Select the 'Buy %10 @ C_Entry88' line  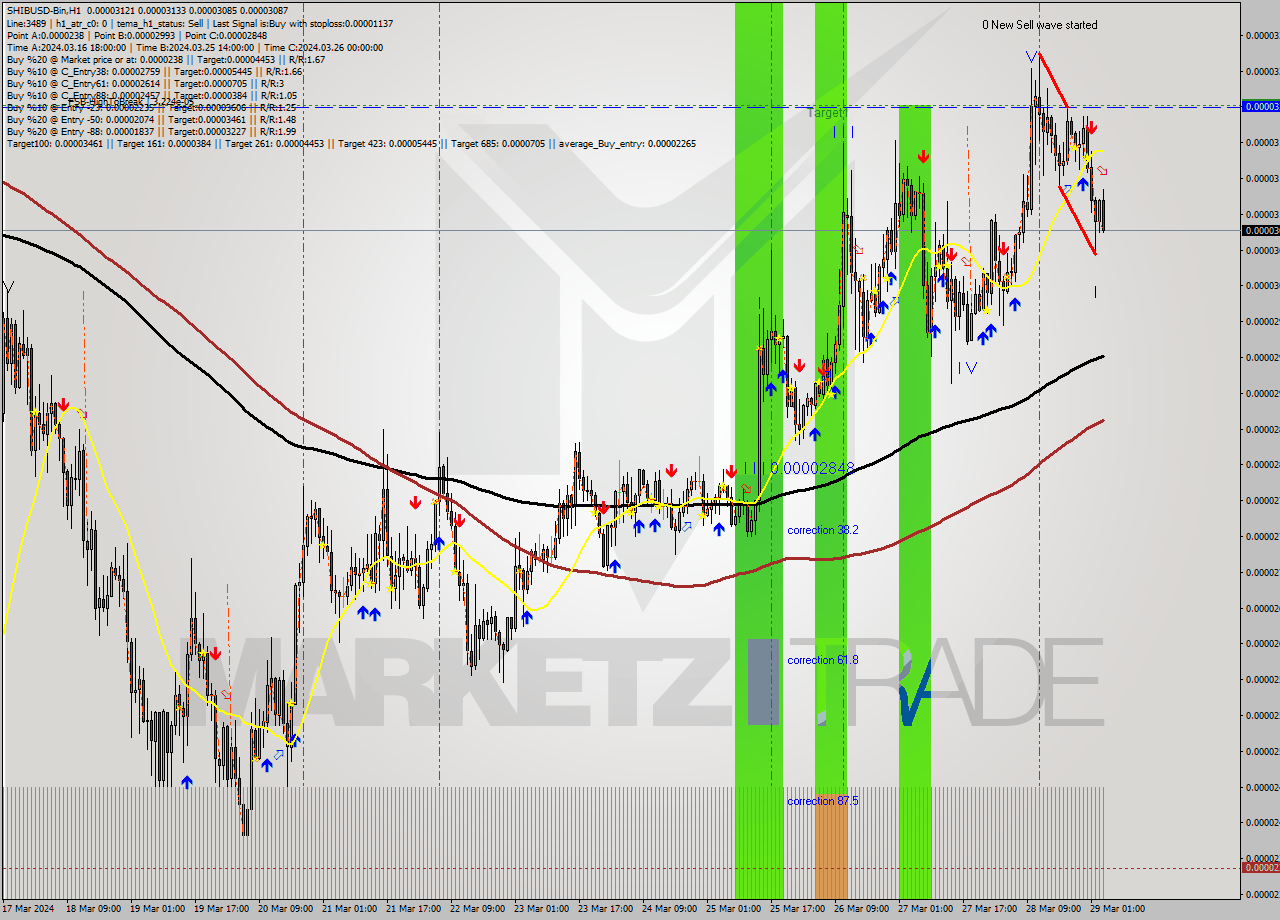(x=152, y=95)
